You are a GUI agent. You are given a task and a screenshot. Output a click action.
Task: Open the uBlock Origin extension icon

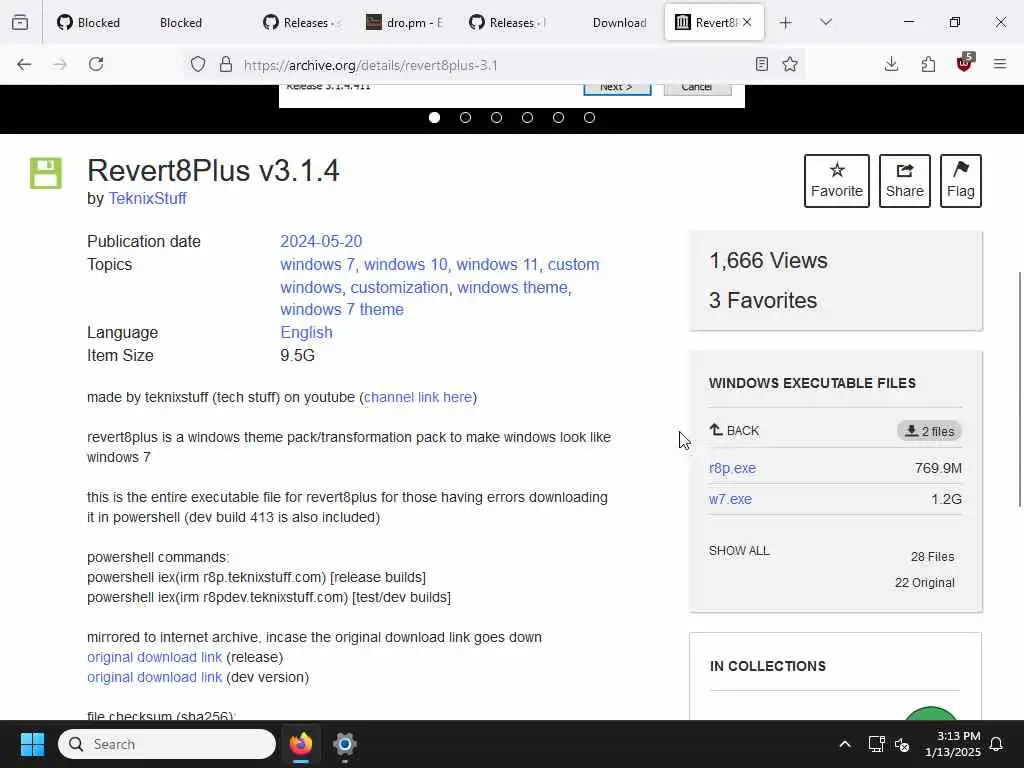(x=965, y=63)
